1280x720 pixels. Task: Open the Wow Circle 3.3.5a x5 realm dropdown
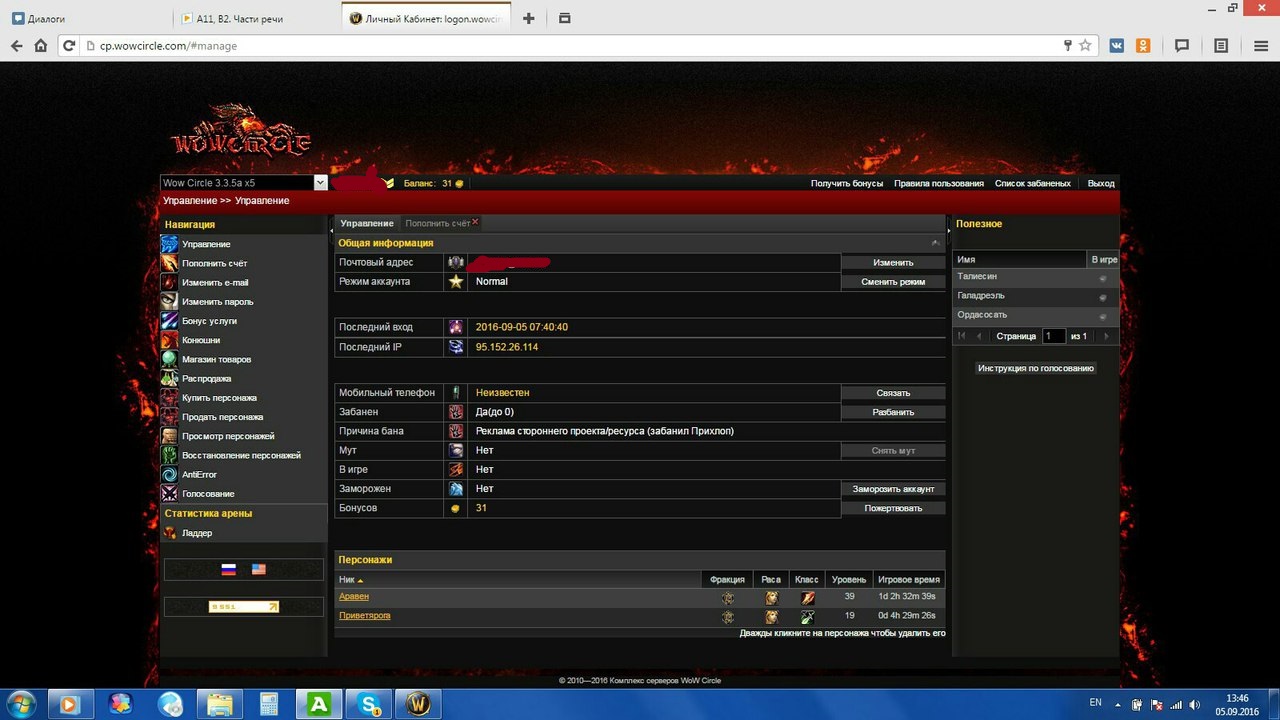pos(320,183)
